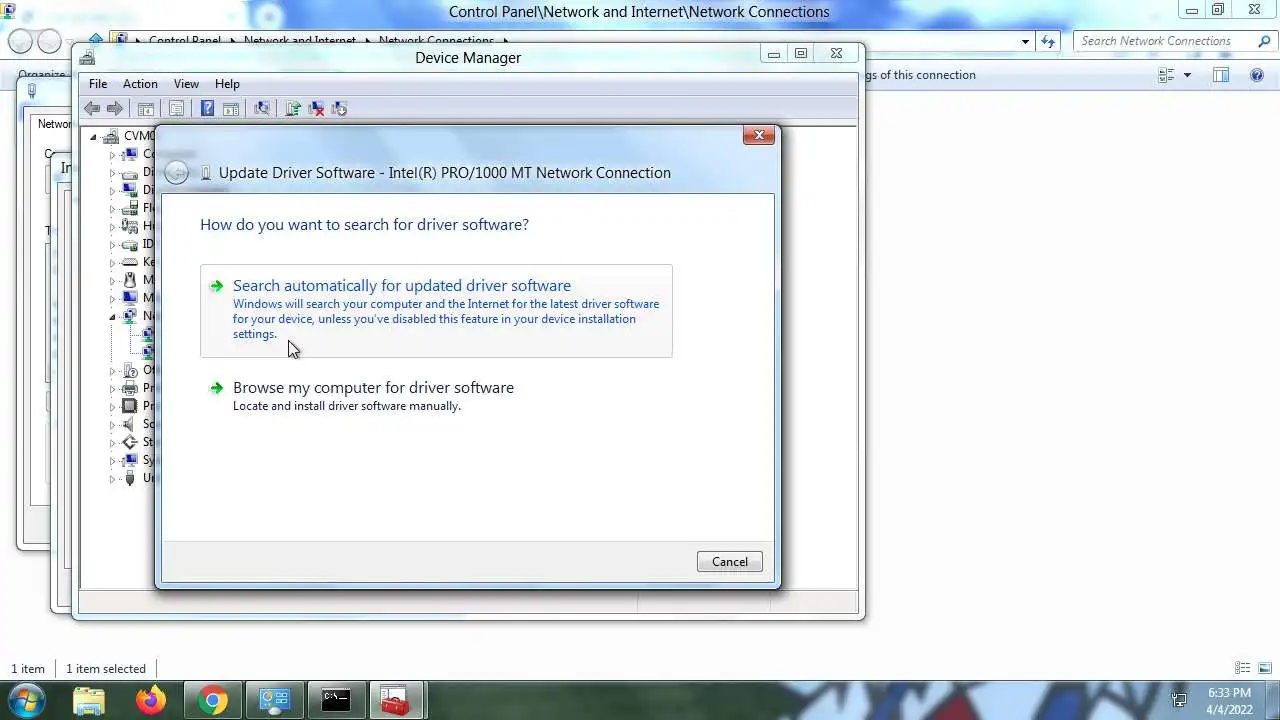Select the USB plug icon in tree
Image resolution: width=1280 pixels, height=720 pixels.
pos(129,478)
